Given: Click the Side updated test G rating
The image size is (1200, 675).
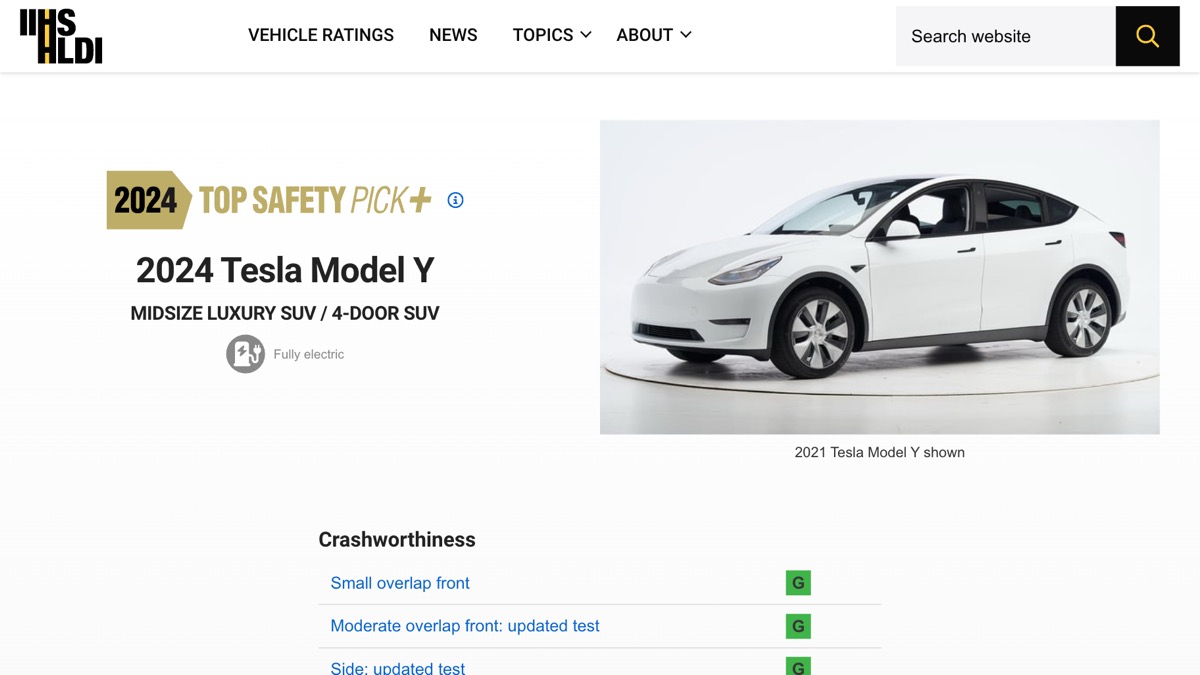Looking at the screenshot, I should (798, 666).
